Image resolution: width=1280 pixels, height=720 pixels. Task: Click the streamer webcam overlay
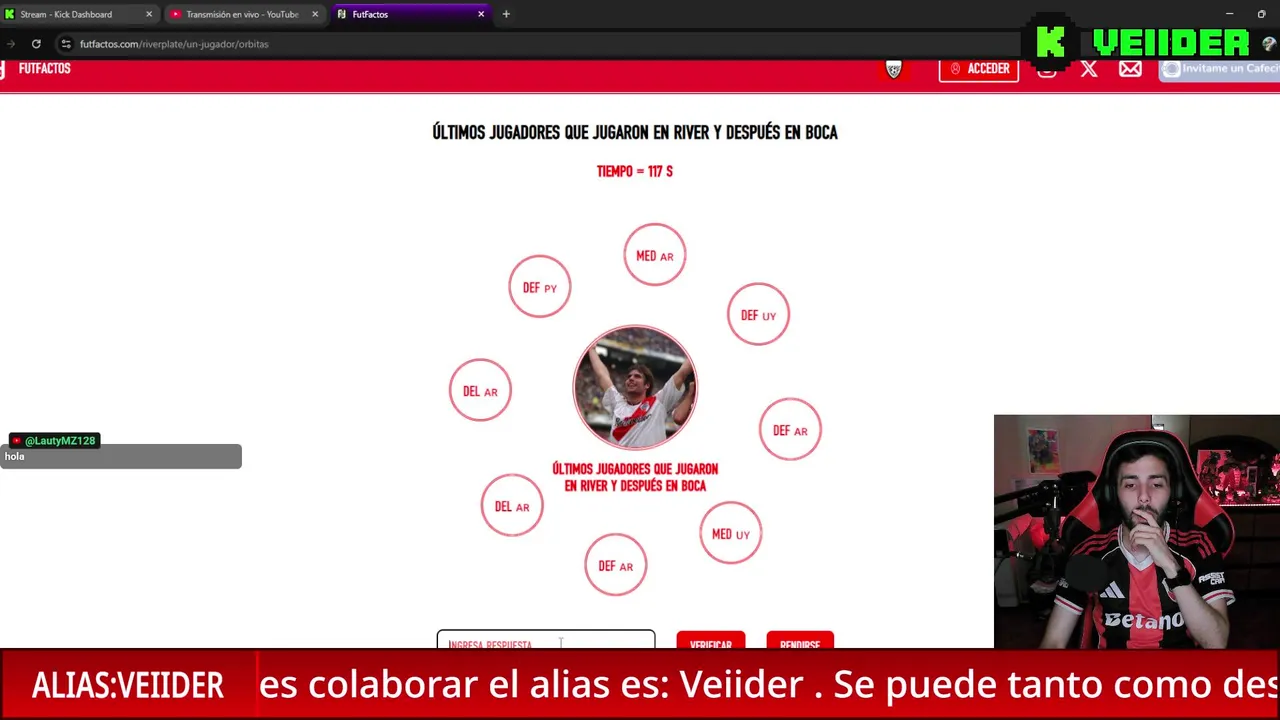1137,531
